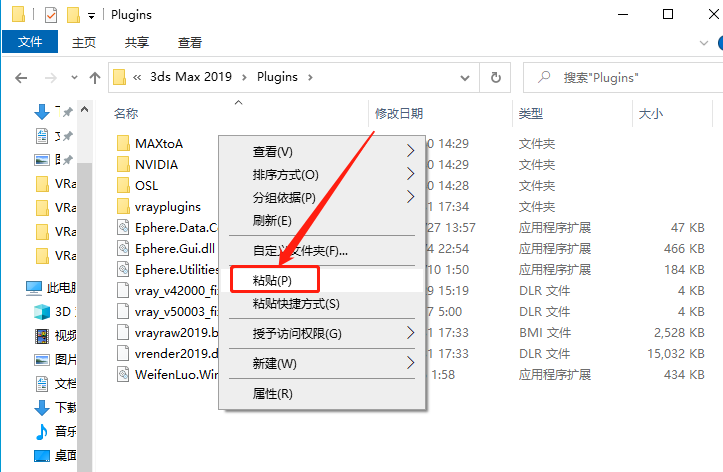The image size is (723, 472).
Task: Open 图片 folder in navigation pane
Action: point(55,360)
